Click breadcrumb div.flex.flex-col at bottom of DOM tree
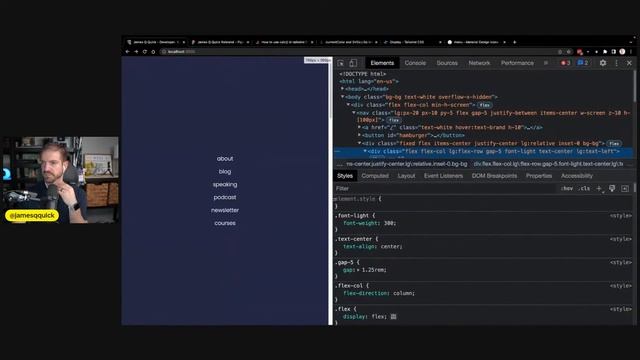The width and height of the screenshot is (640, 360). tap(549, 164)
